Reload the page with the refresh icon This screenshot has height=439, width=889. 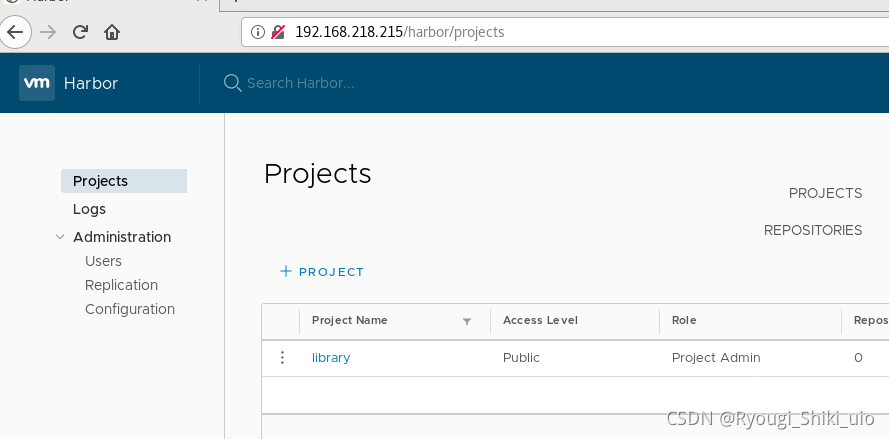80,32
